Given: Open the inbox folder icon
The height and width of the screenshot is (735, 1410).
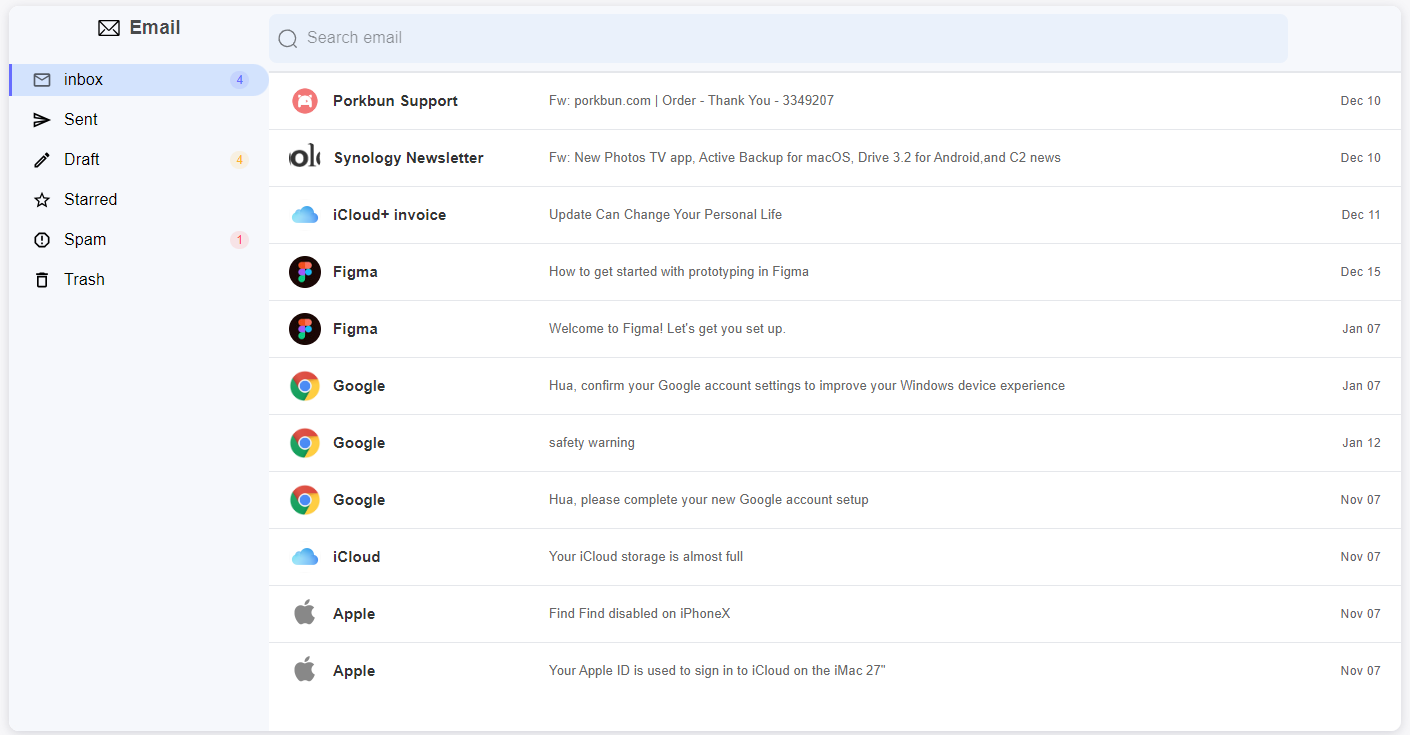Looking at the screenshot, I should point(41,79).
